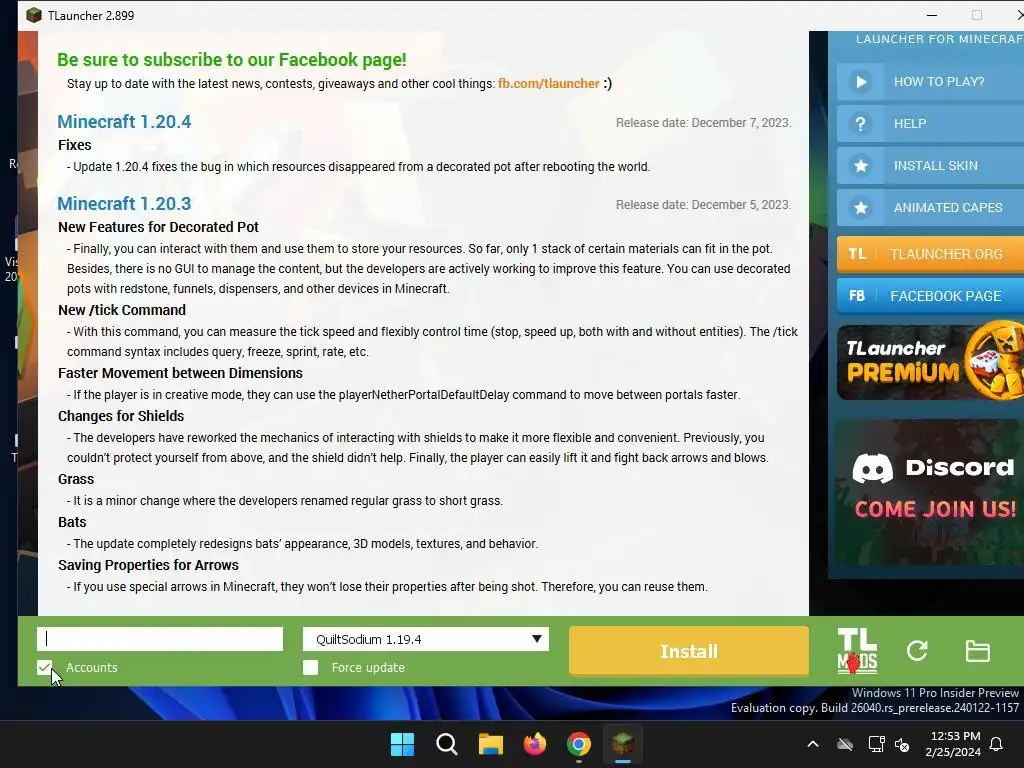Open taskbar Search
1024x768 pixels.
[447, 744]
